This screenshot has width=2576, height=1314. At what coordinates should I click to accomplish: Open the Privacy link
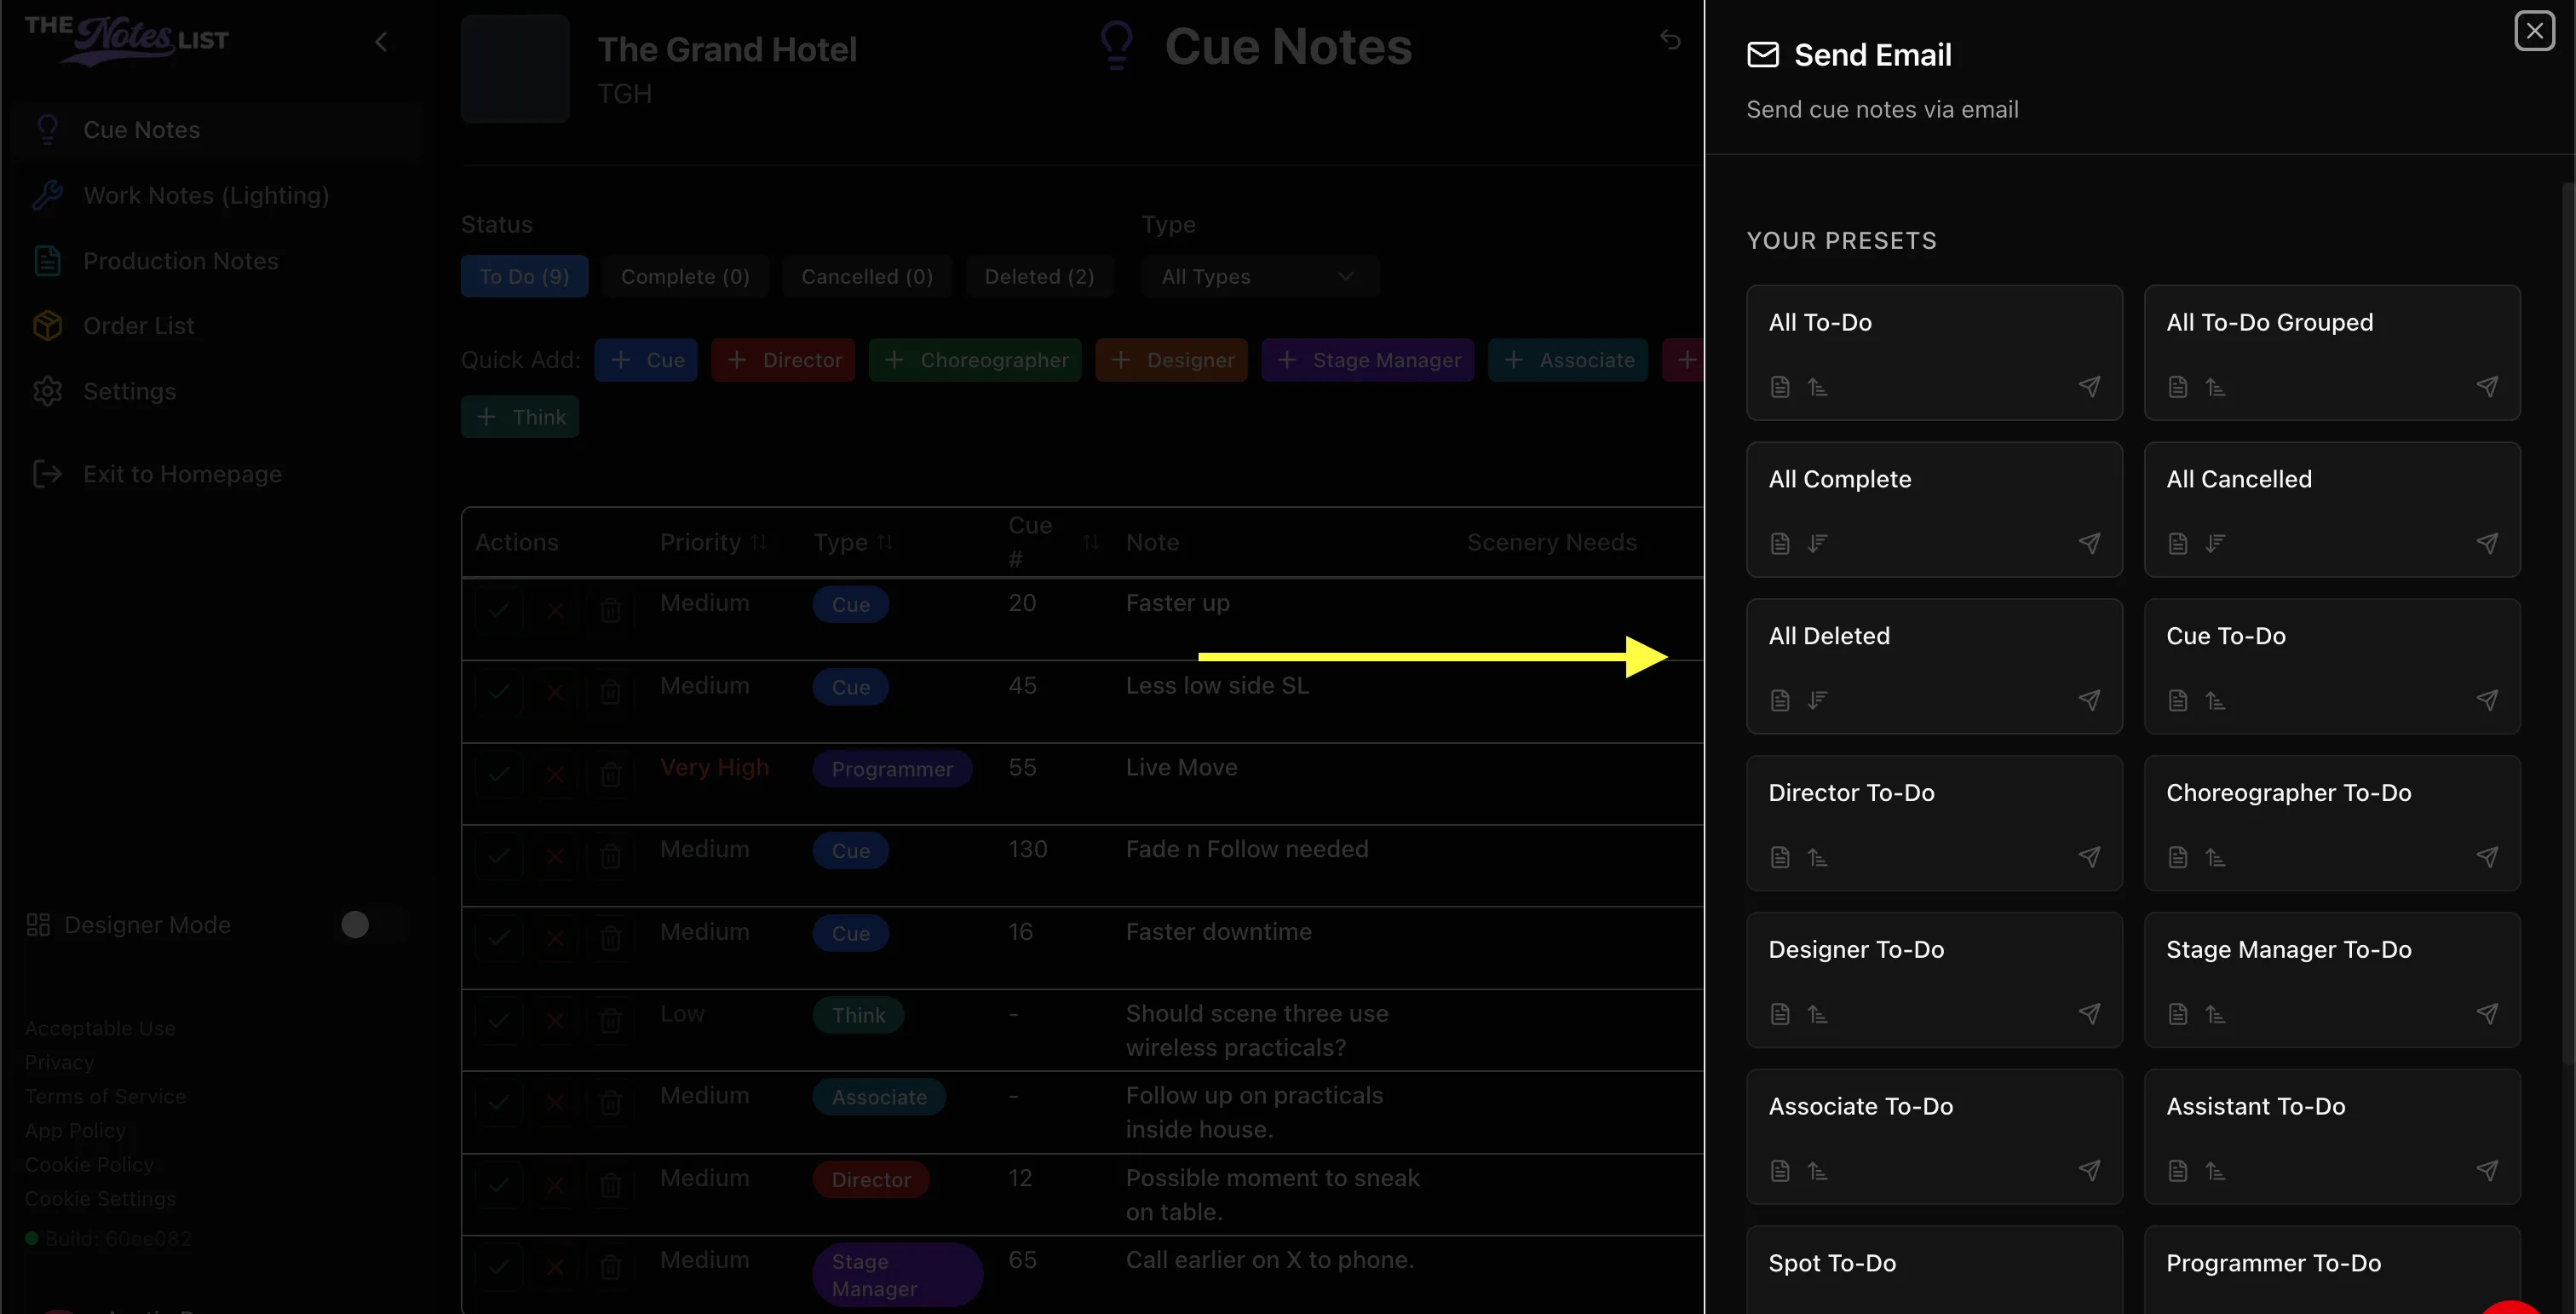(x=59, y=1062)
